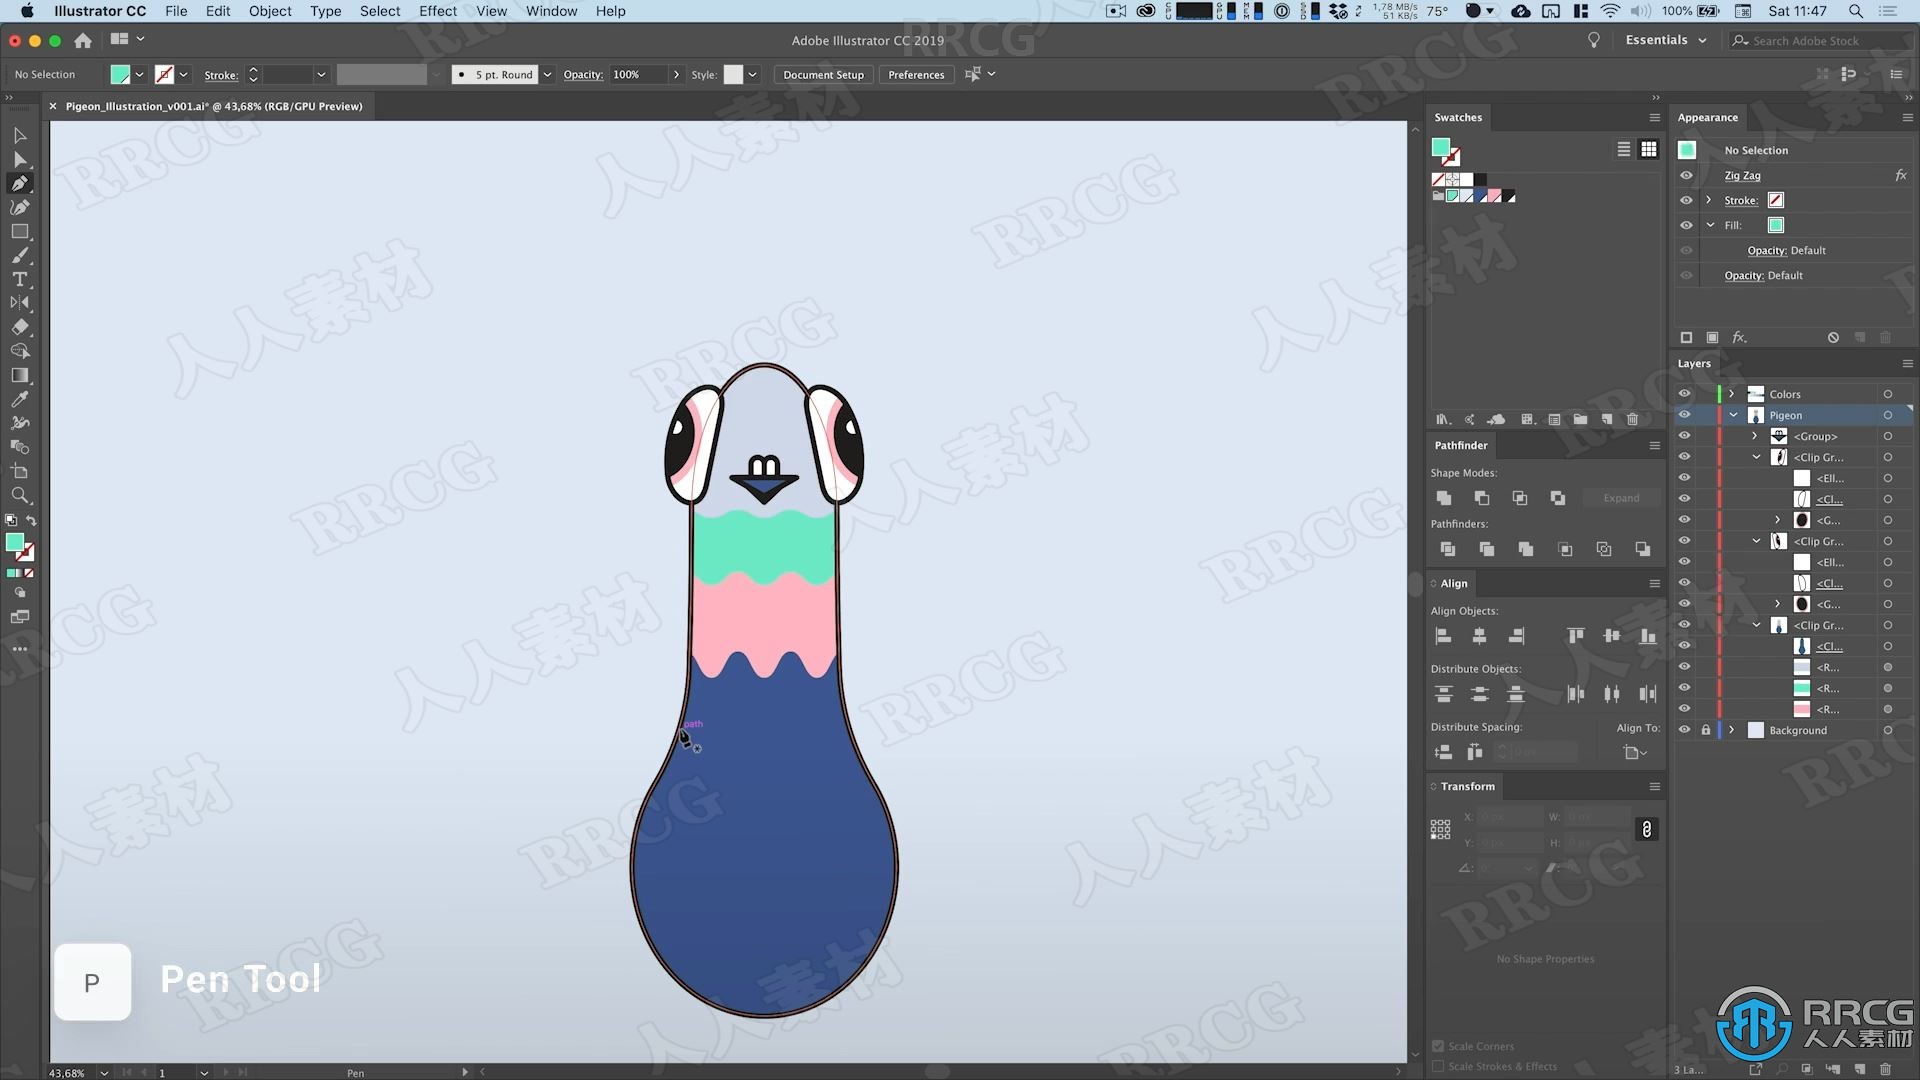Enable Scale Corners checkbox

coord(1438,1046)
